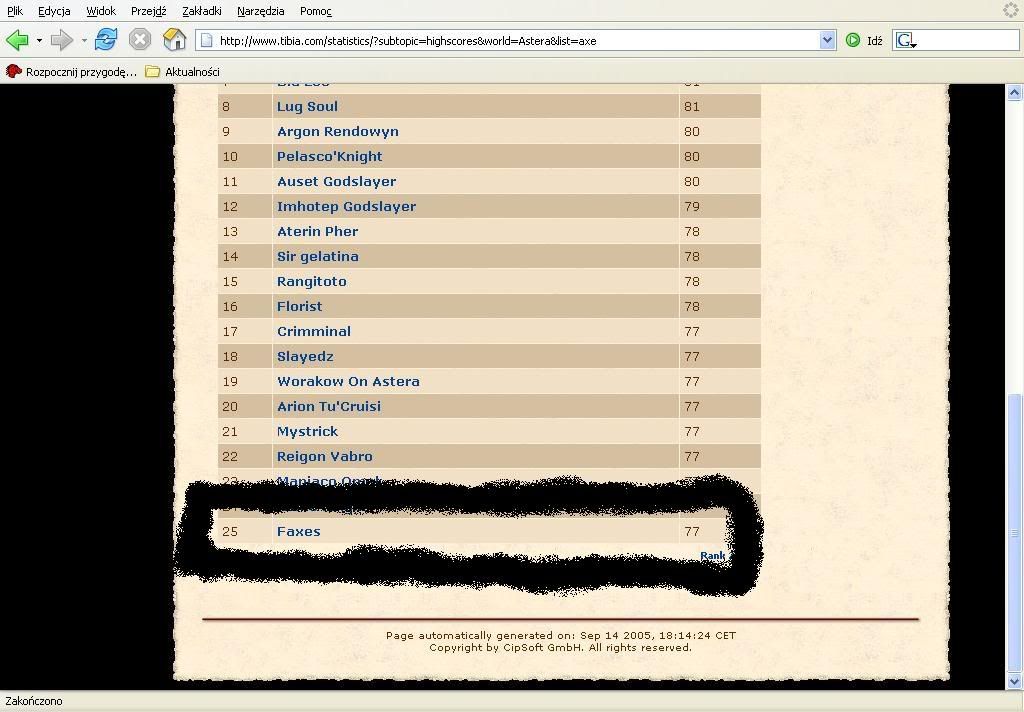
Task: Click the Google search engine icon
Action: pyautogui.click(x=906, y=40)
